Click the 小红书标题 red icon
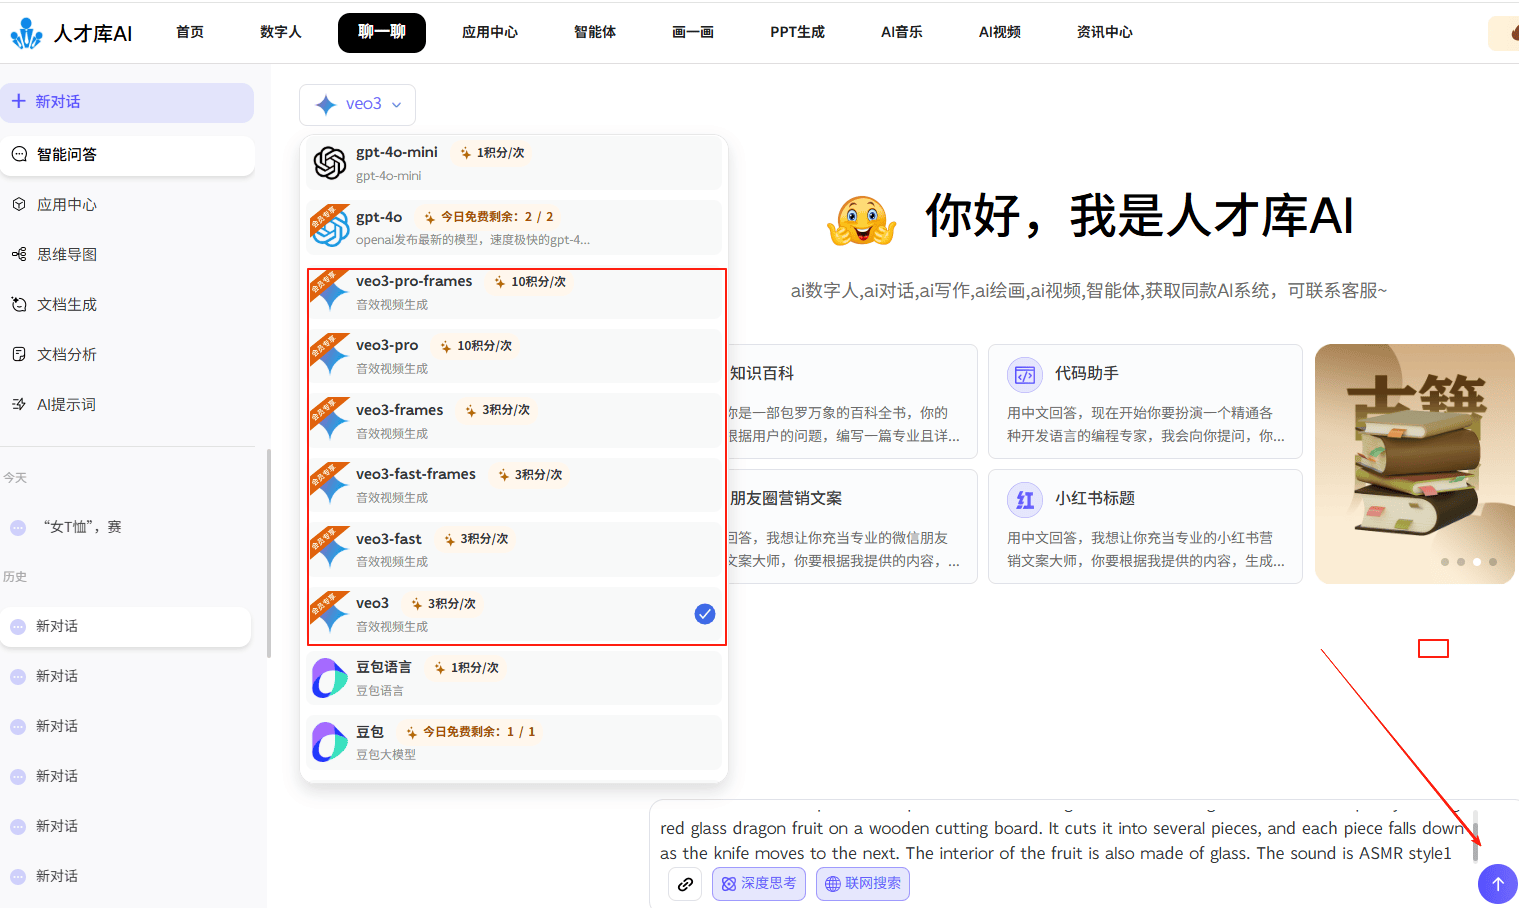This screenshot has width=1519, height=908. 1025,499
